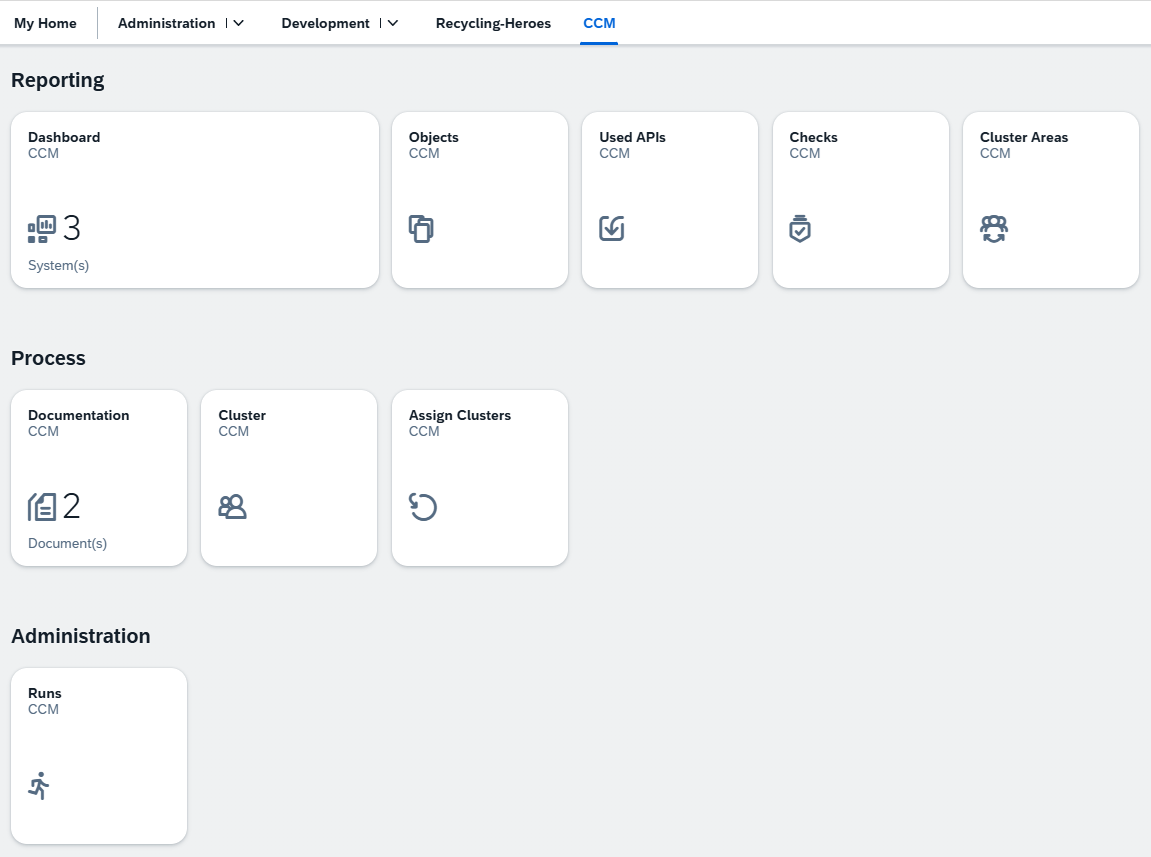1151x857 pixels.
Task: Click the Documentation count 2
Action: (71, 506)
